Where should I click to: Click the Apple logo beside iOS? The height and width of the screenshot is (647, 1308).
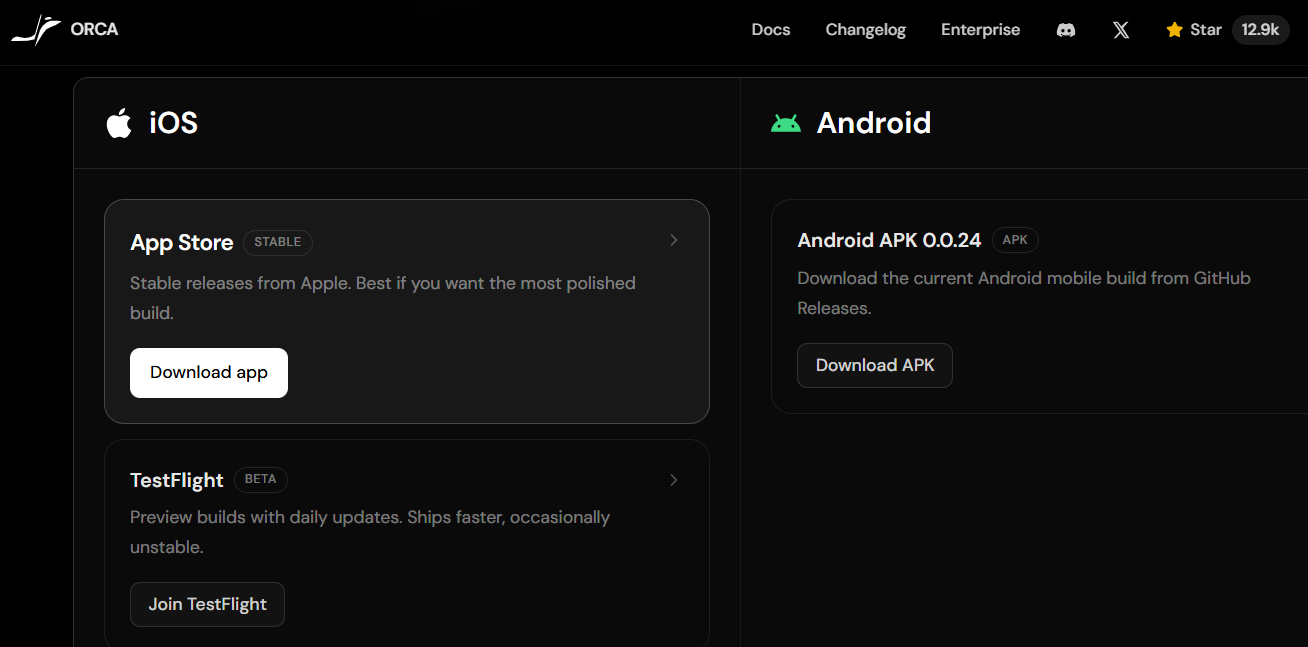tap(119, 123)
